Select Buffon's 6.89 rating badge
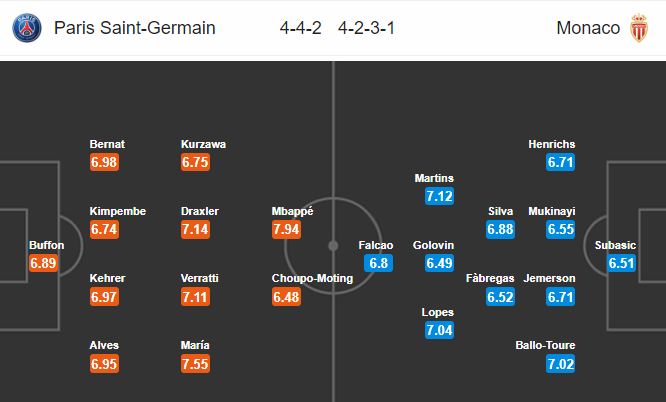Image resolution: width=666 pixels, height=402 pixels. click(x=43, y=263)
